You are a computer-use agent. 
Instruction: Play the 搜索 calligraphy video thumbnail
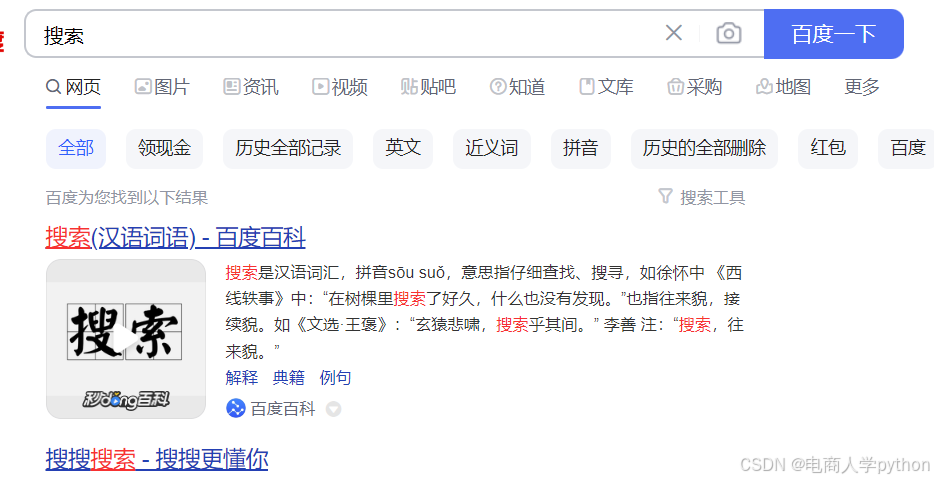coord(126,338)
